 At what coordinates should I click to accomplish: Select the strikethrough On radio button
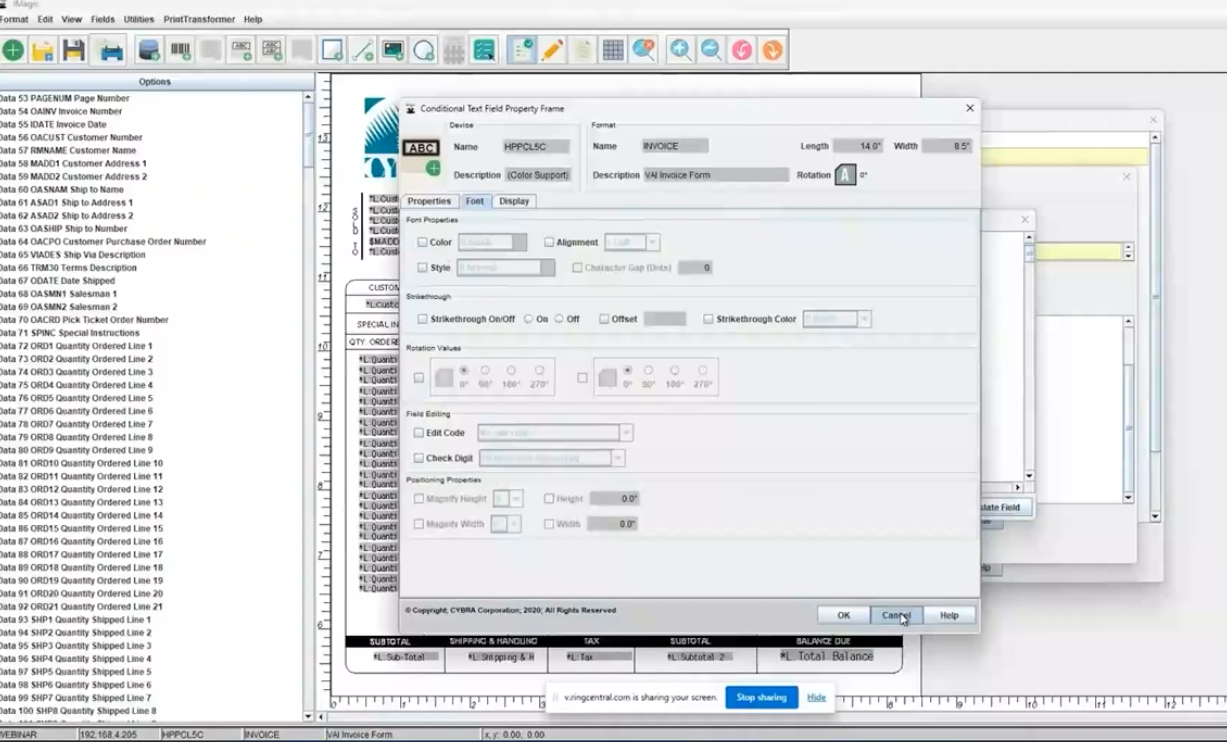click(529, 319)
